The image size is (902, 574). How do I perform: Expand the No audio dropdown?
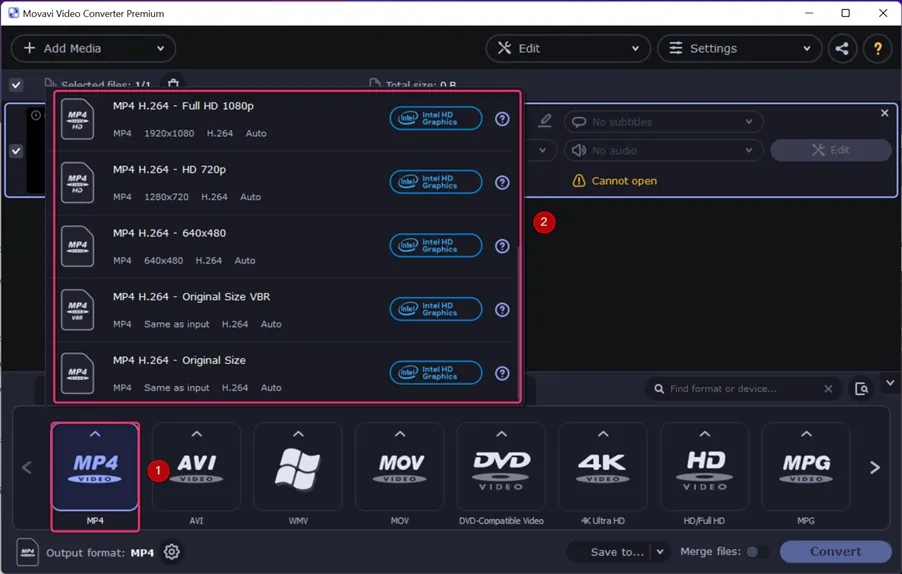(x=664, y=151)
